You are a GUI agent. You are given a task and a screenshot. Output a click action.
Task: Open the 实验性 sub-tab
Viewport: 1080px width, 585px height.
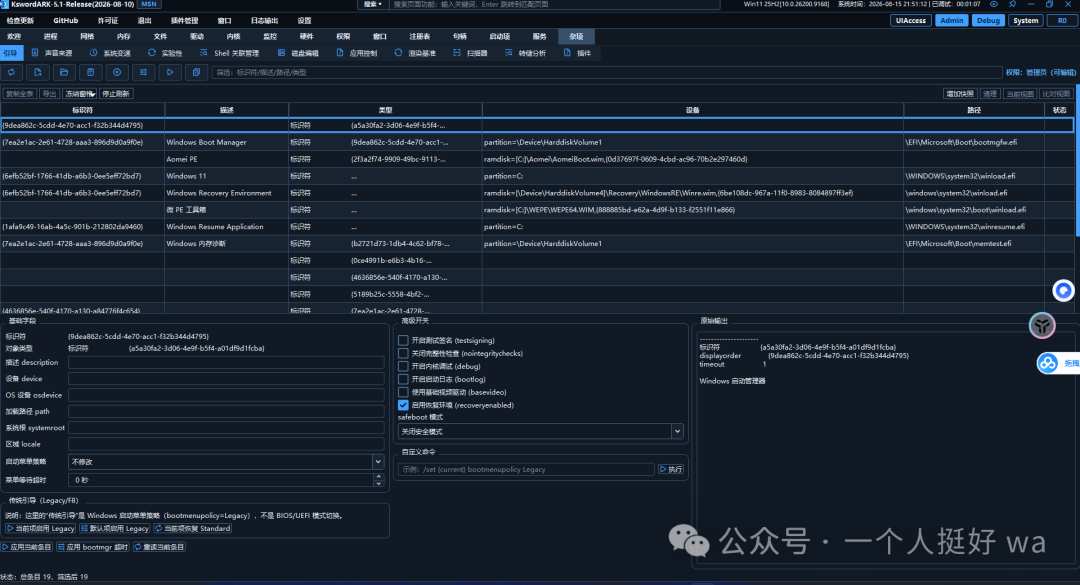click(x=165, y=53)
